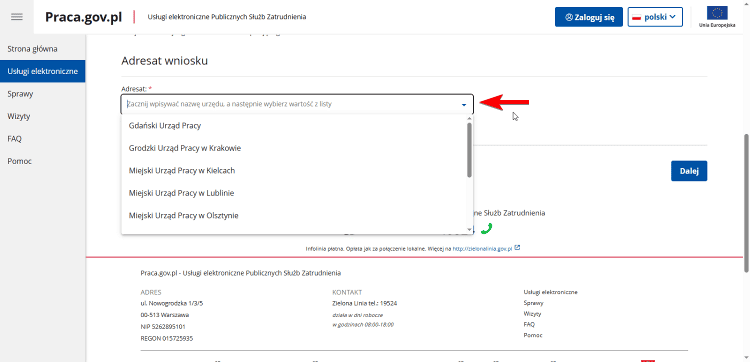The width and height of the screenshot is (750, 362).
Task: Open the polski language selector
Action: (x=655, y=17)
